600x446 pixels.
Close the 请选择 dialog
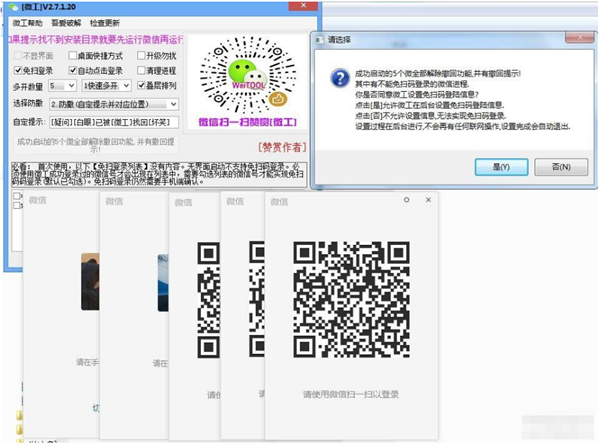(579, 37)
